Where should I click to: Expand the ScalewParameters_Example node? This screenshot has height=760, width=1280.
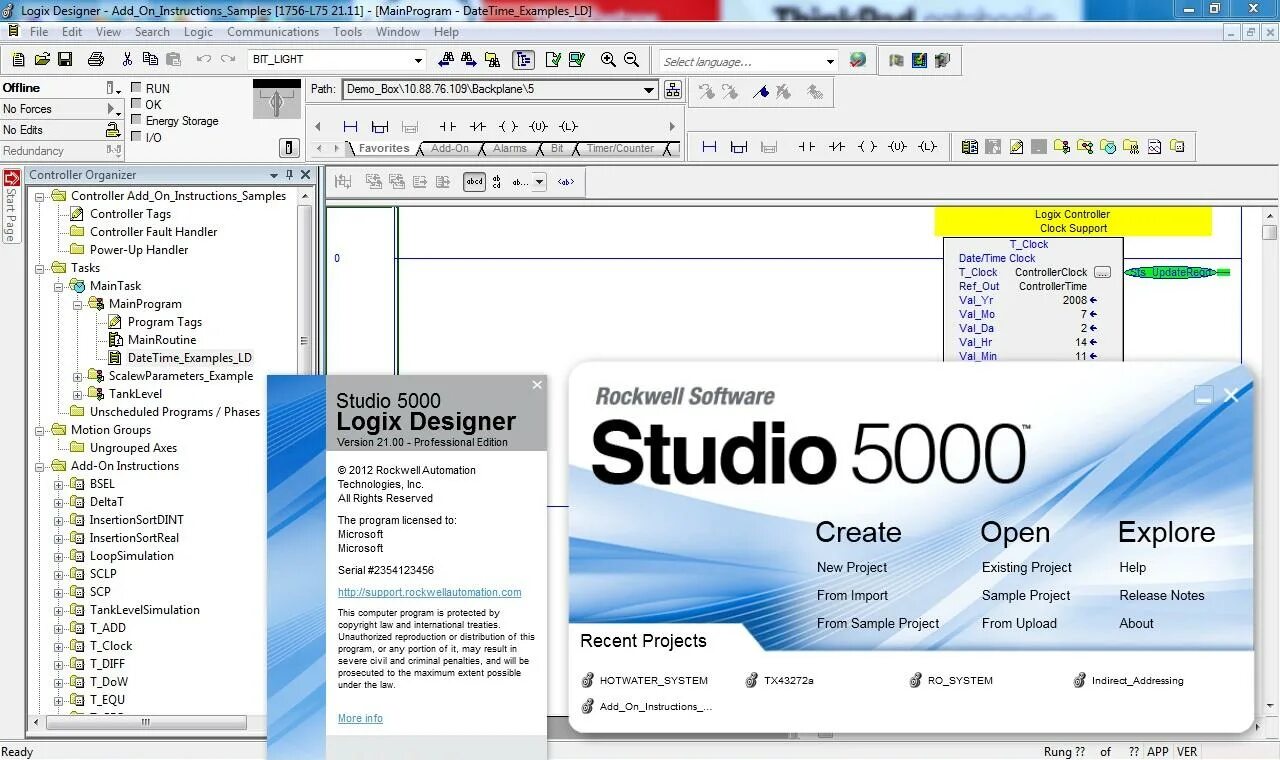pyautogui.click(x=78, y=376)
